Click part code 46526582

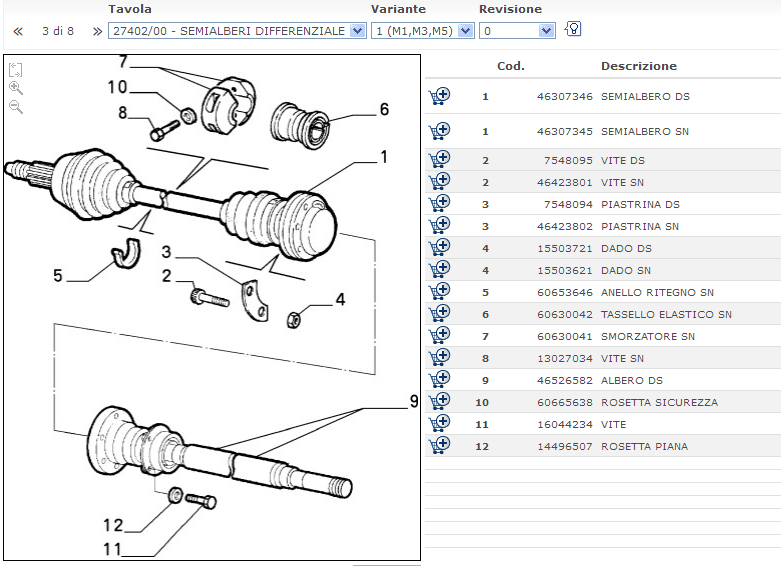(x=565, y=381)
